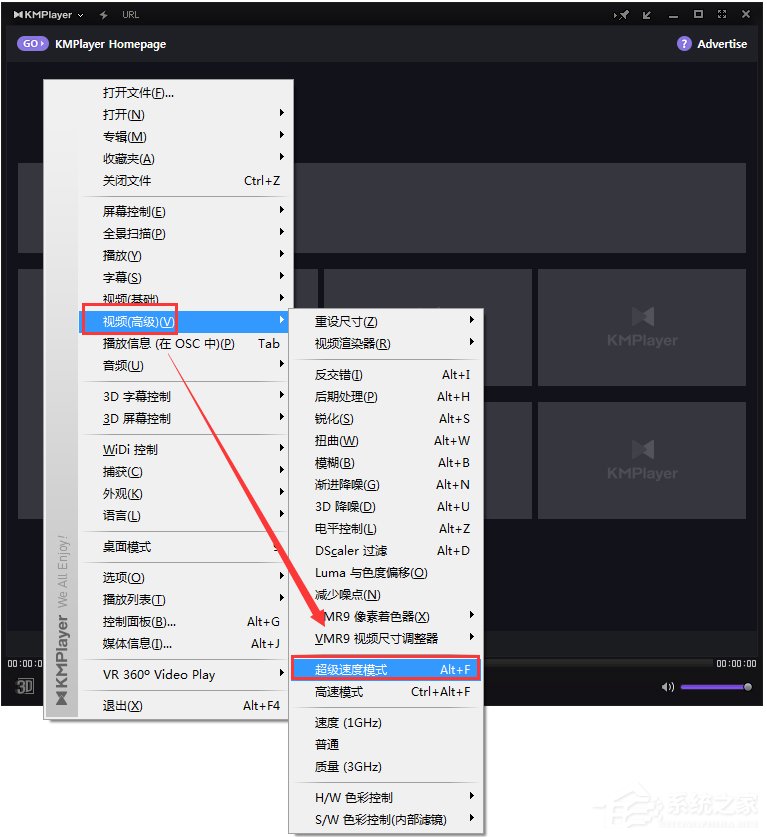The image size is (767, 837).
Task: Click the playback seek bar
Action: click(598, 663)
